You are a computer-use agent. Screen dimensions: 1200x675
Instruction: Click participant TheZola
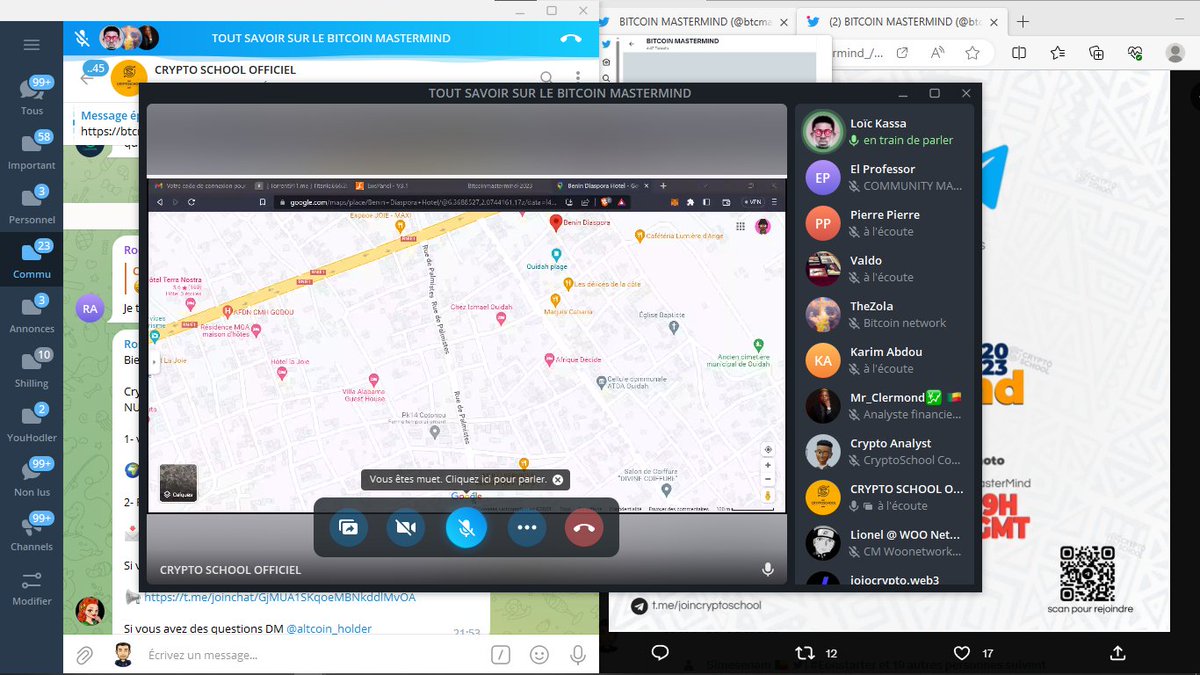tap(886, 314)
